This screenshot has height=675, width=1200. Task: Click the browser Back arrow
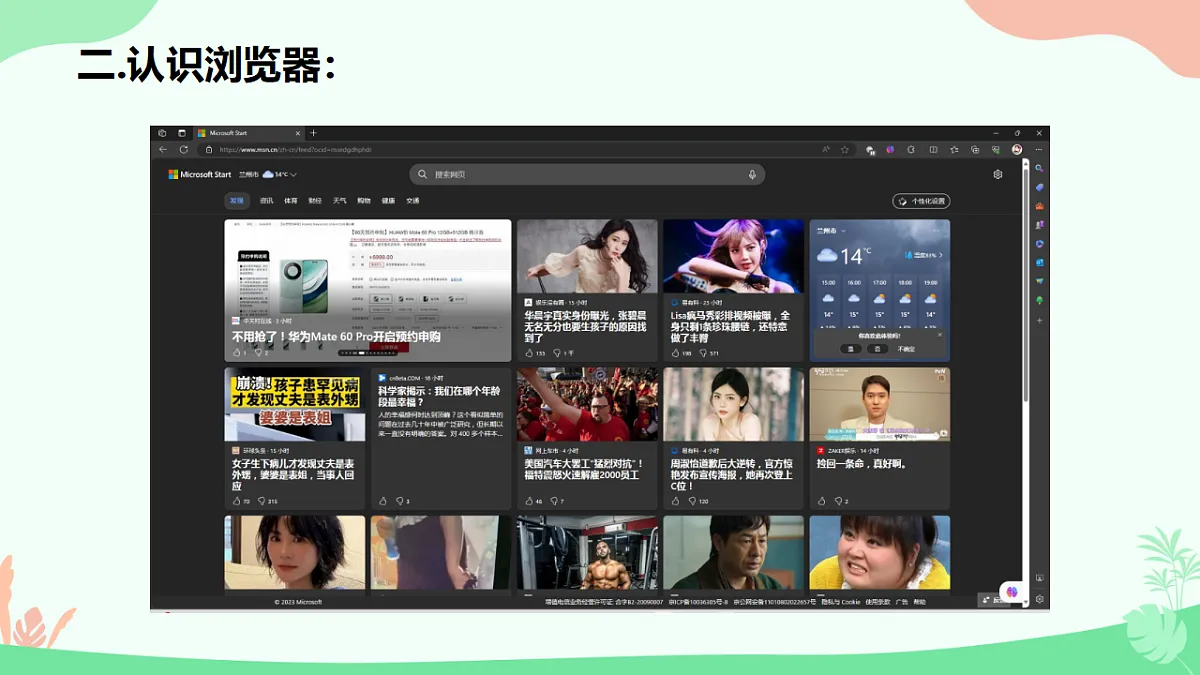coord(163,149)
